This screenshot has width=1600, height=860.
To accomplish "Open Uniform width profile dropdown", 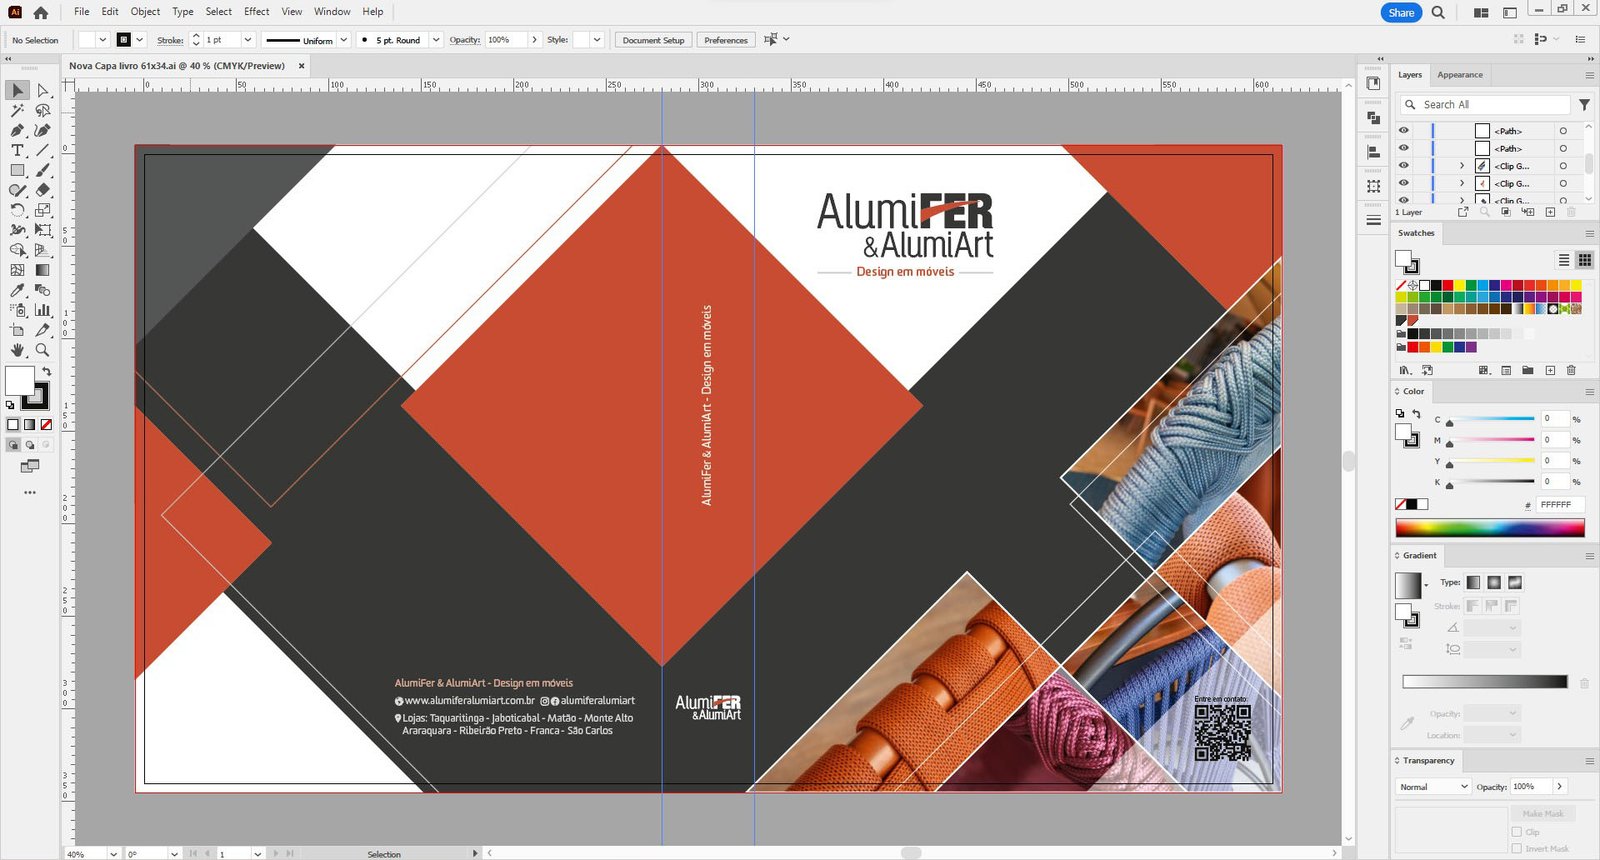I will pos(343,40).
